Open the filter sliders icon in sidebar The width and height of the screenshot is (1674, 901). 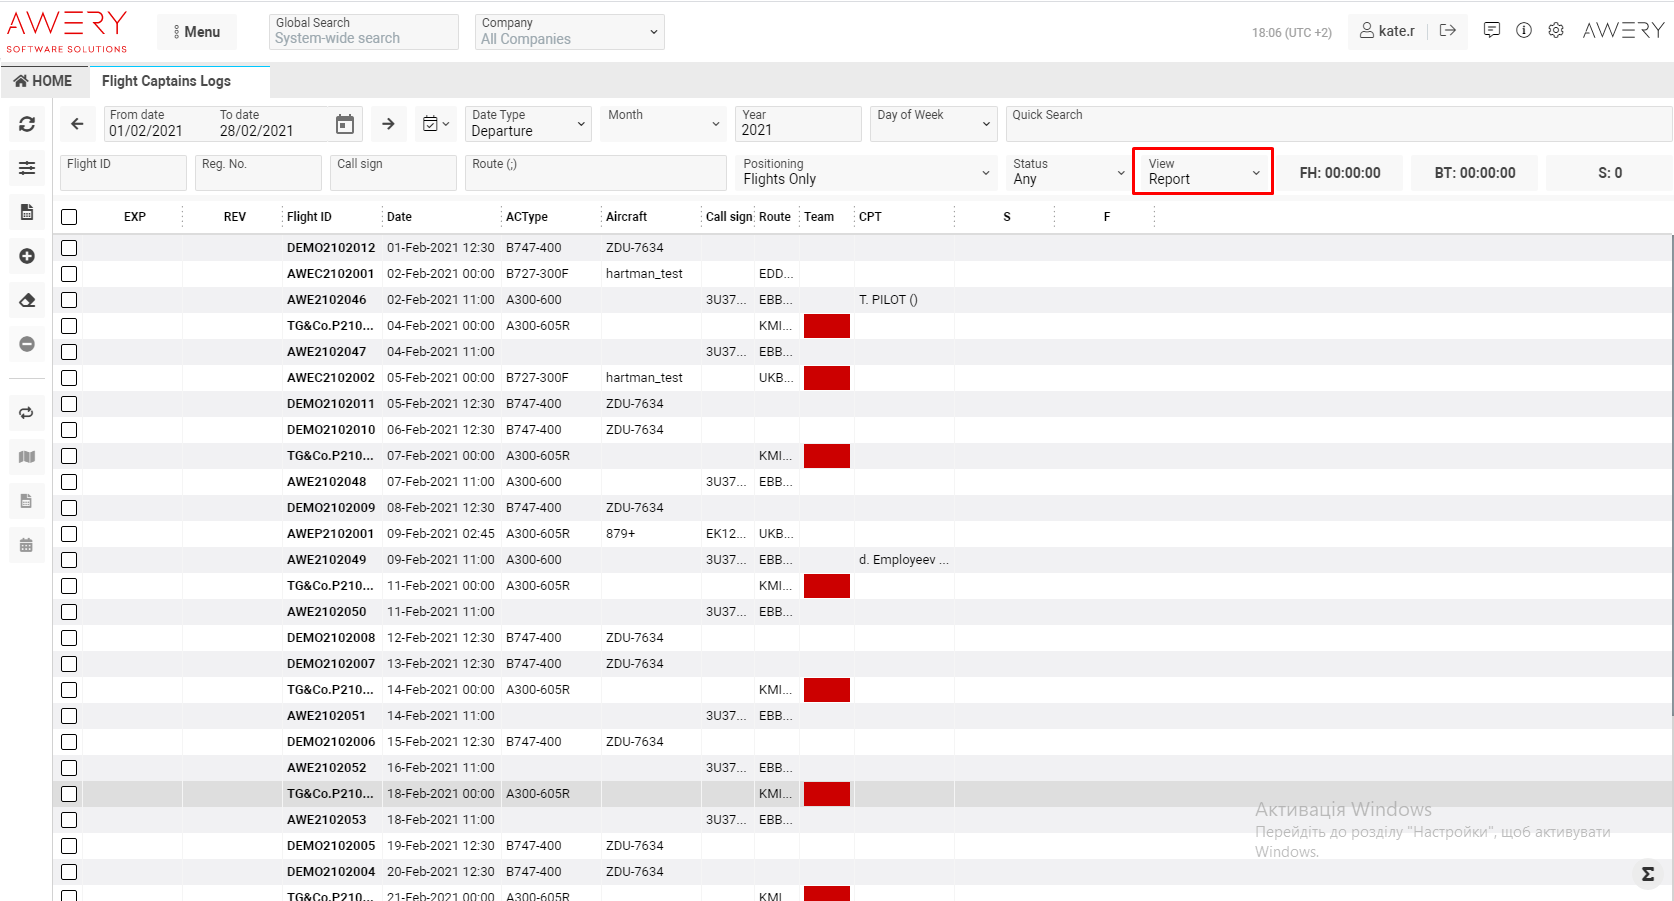pyautogui.click(x=27, y=168)
